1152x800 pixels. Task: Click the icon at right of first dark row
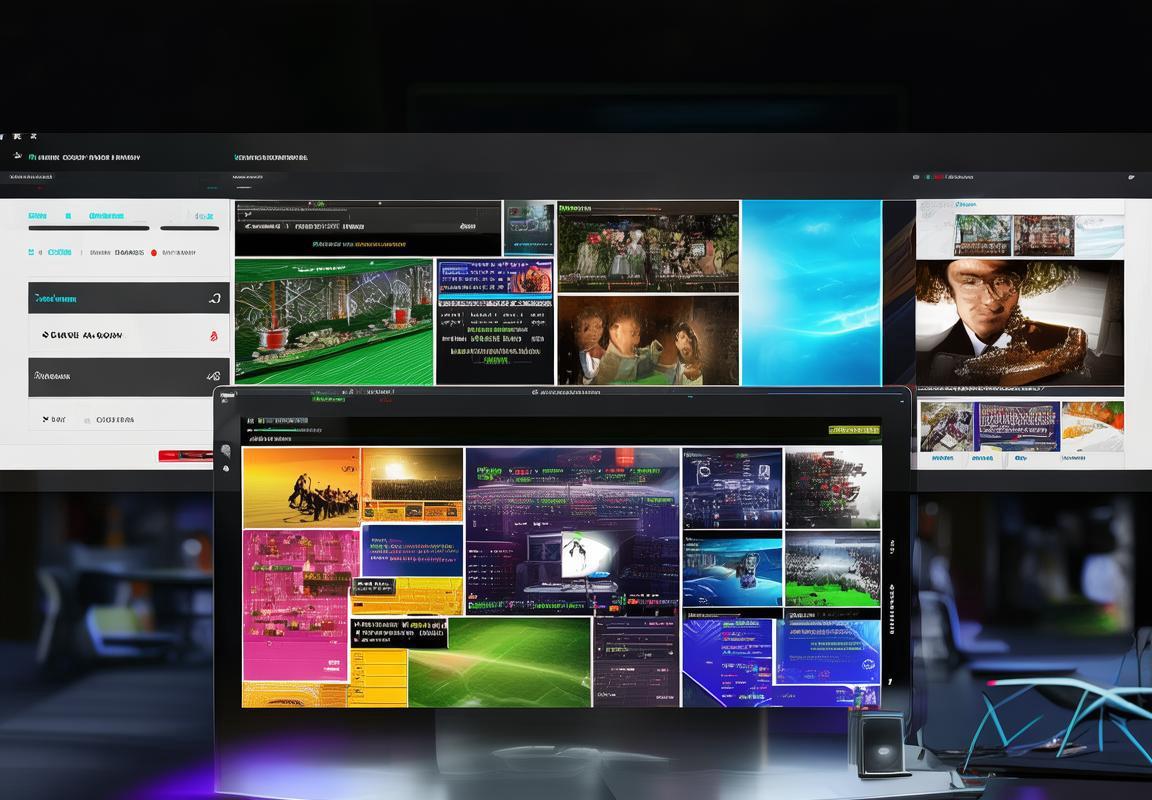coord(215,298)
